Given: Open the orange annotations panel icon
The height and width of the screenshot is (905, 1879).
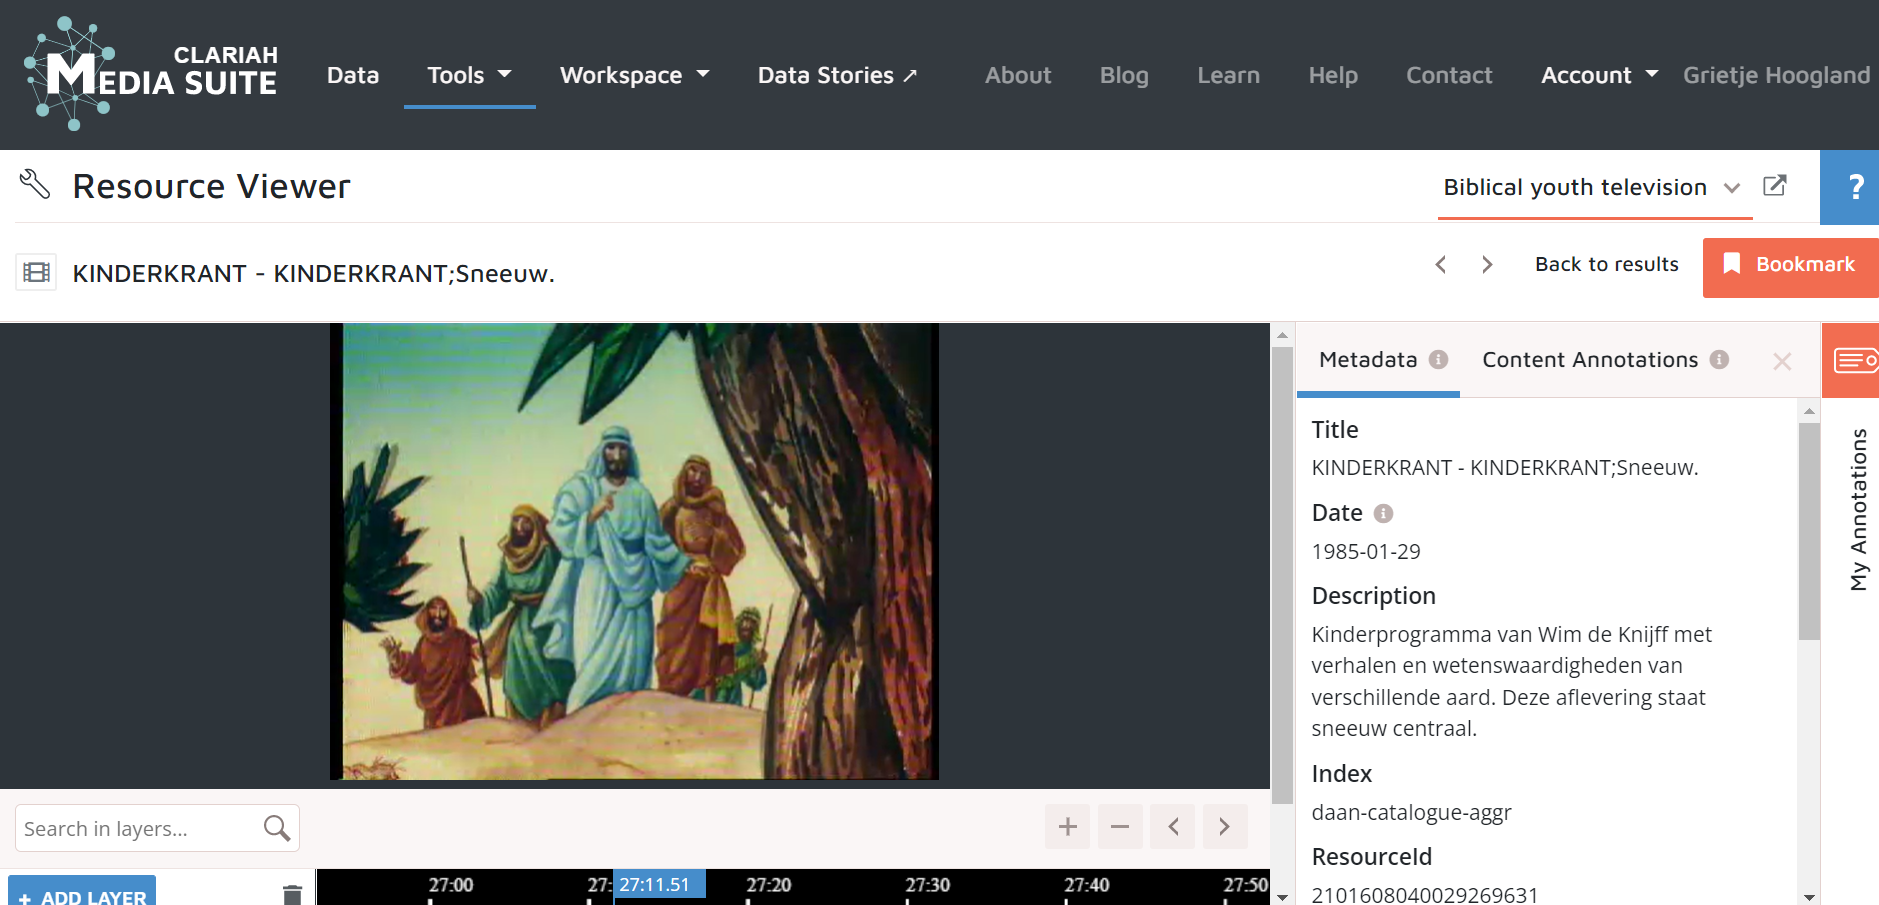Looking at the screenshot, I should click(1853, 360).
